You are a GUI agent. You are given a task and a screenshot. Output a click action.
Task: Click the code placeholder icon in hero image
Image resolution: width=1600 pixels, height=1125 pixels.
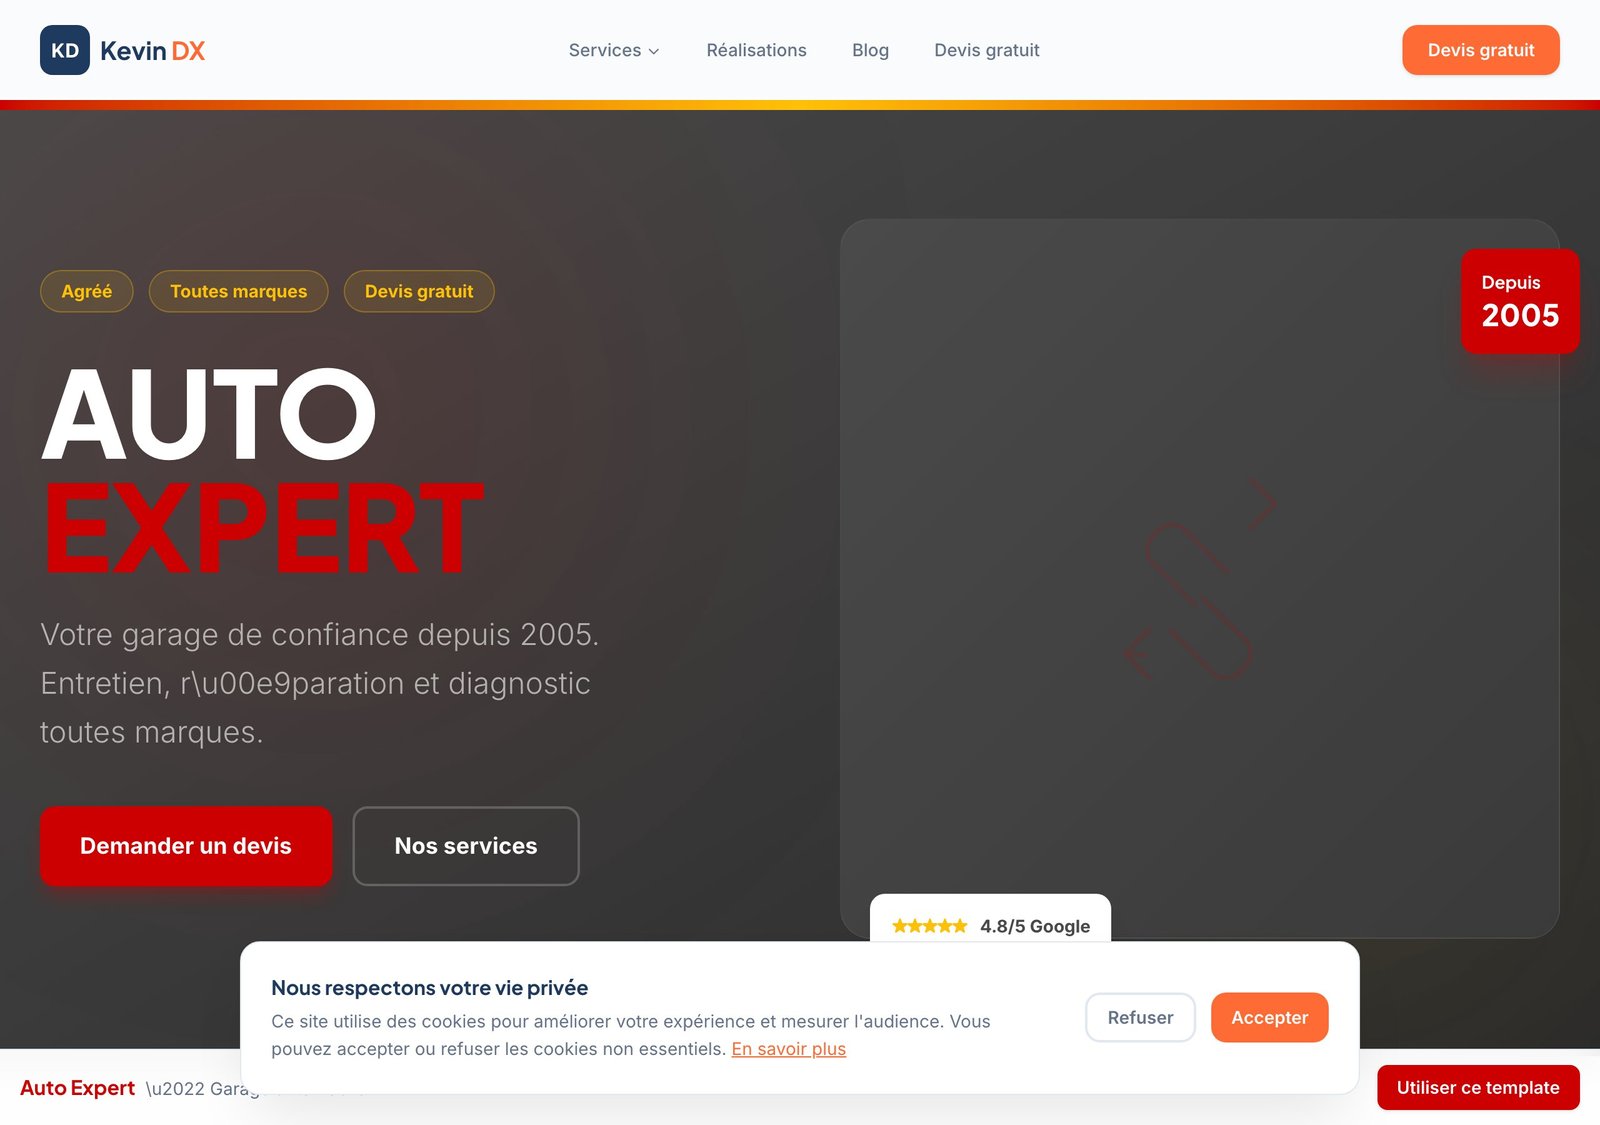tap(1200, 579)
